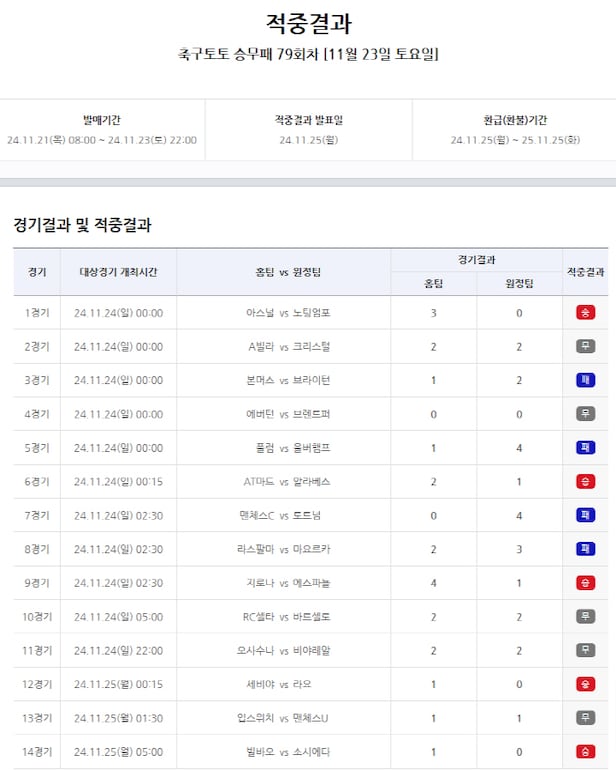Click the 무 result badge in 4경기 row
This screenshot has height=770, width=616.
[x=585, y=414]
